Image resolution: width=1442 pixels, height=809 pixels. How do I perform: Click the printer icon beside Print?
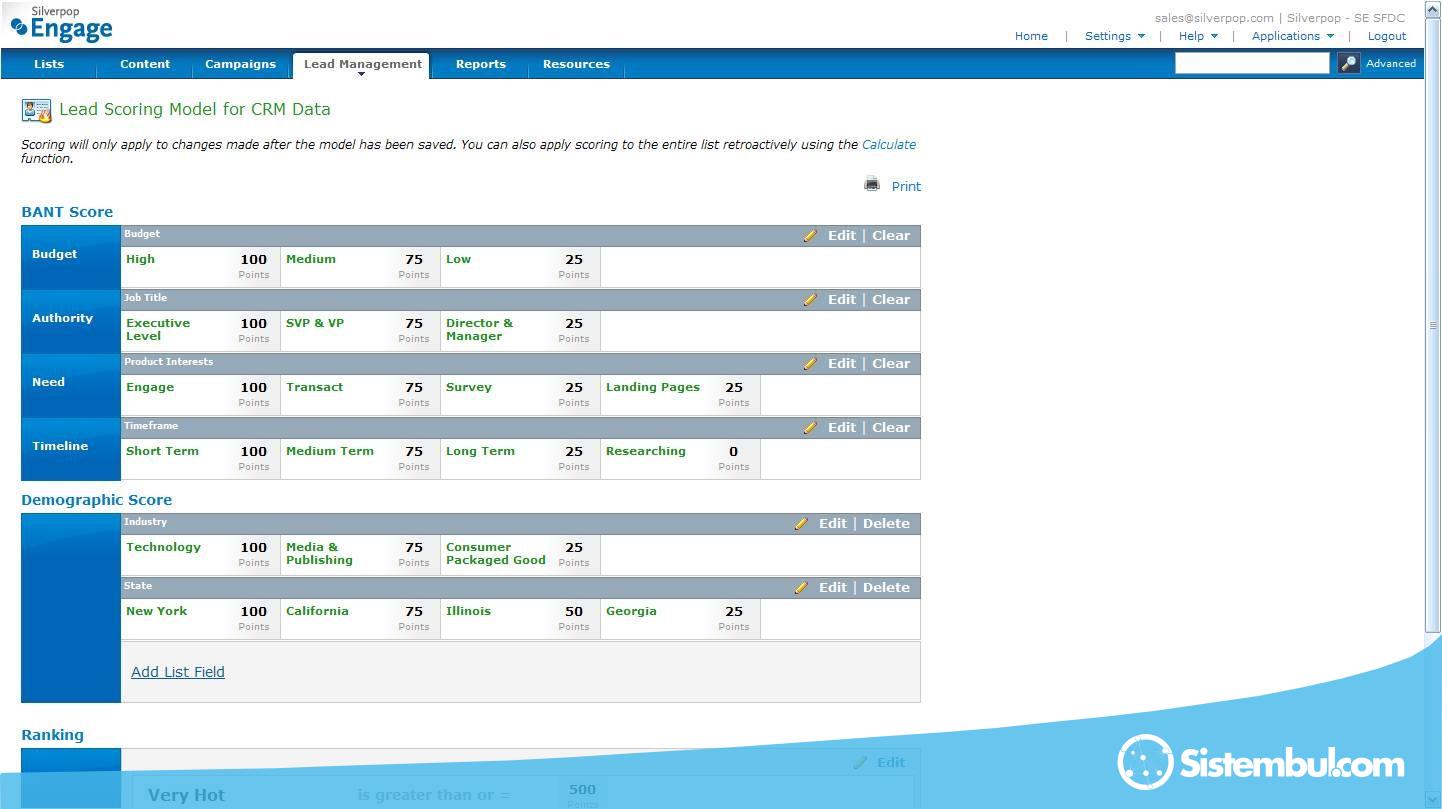(872, 184)
